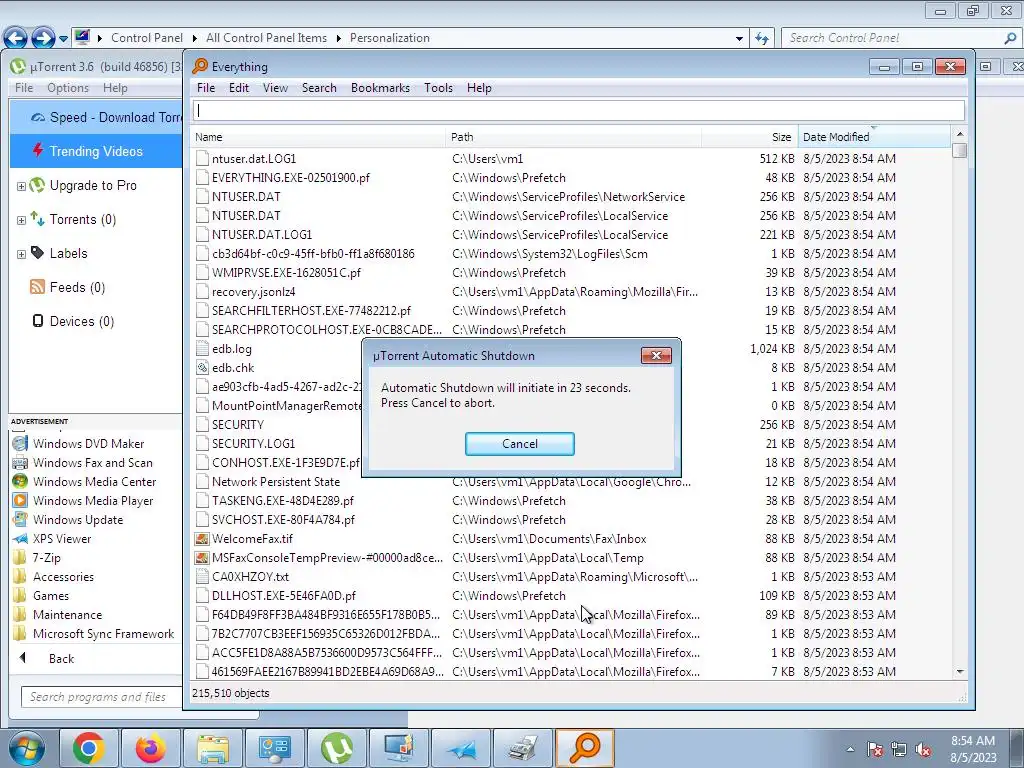Select the CA0XHZOY.txt file icon
The width and height of the screenshot is (1024, 768).
coord(202,577)
